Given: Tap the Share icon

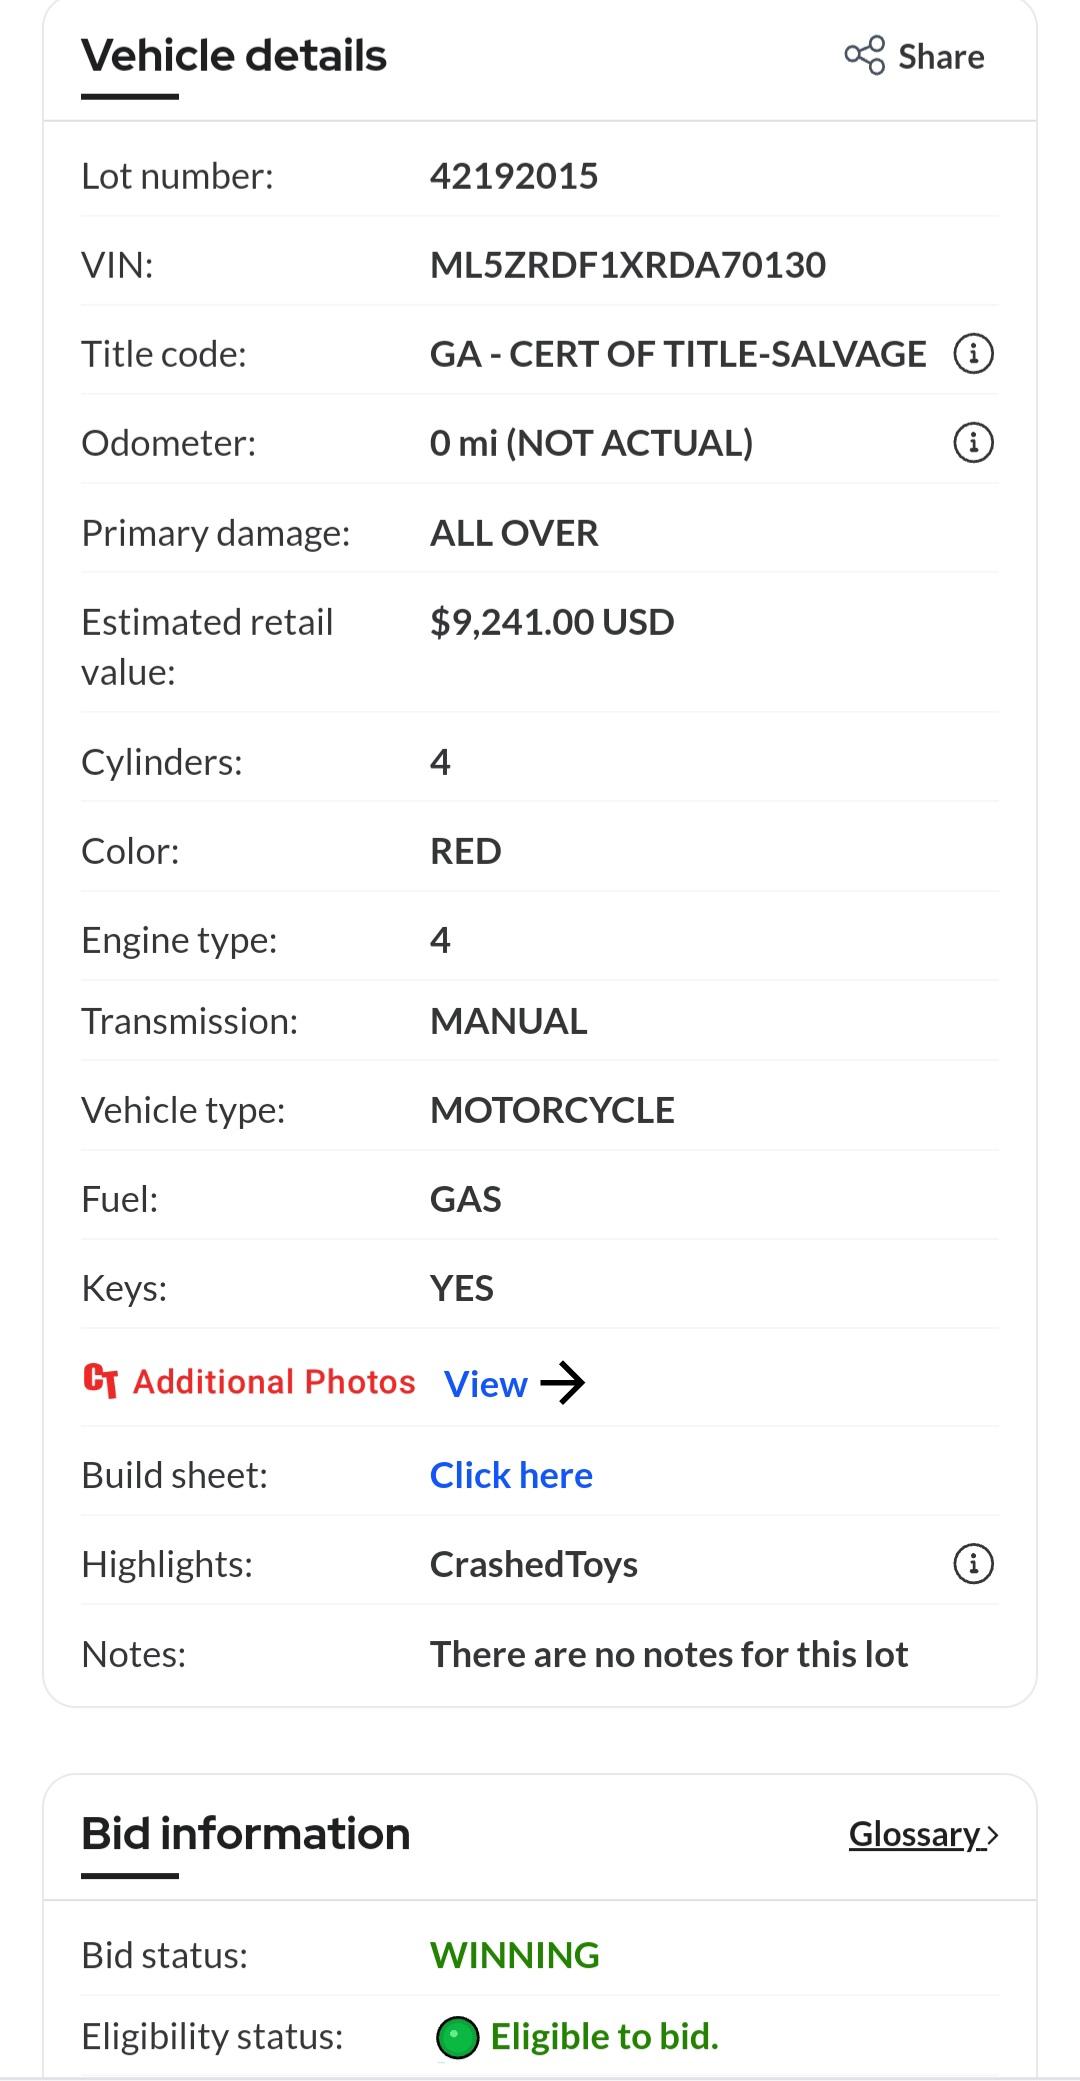Looking at the screenshot, I should pyautogui.click(x=865, y=55).
